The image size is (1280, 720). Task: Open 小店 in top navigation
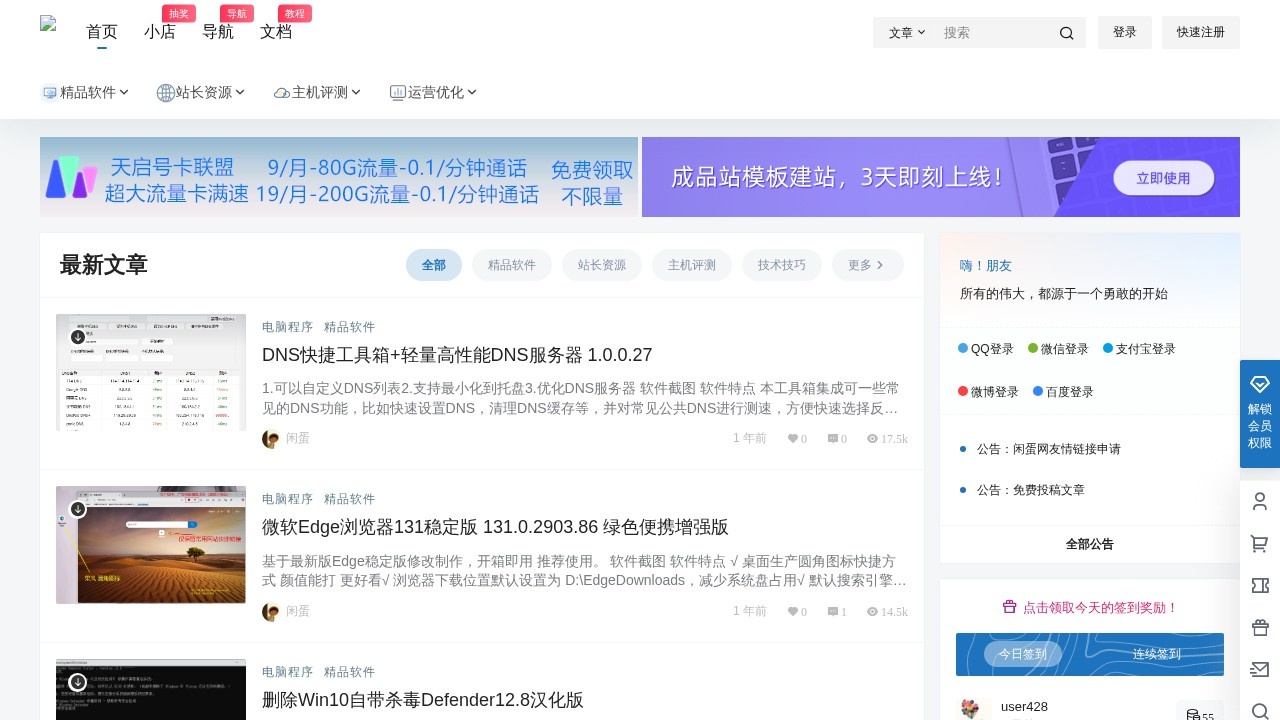pyautogui.click(x=160, y=31)
